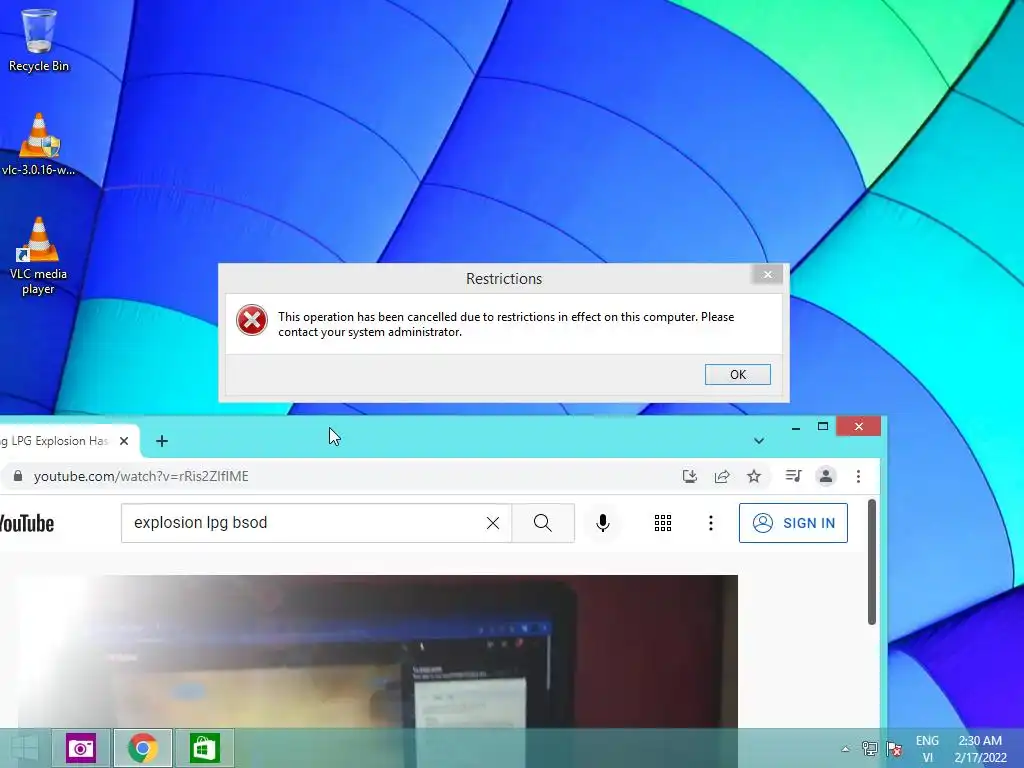Image resolution: width=1024 pixels, height=768 pixels.
Task: Select the VLC media player shortcut
Action: tap(39, 256)
